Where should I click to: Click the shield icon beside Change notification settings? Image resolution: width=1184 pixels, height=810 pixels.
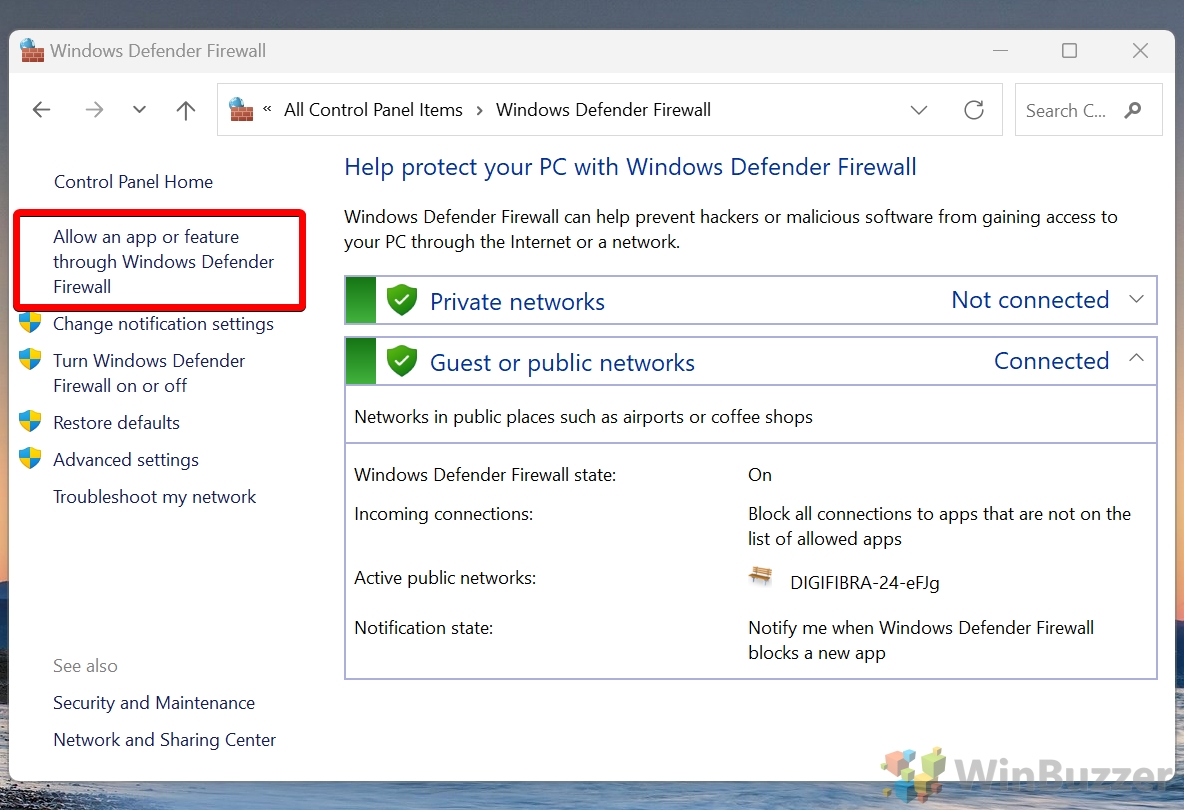(x=30, y=322)
